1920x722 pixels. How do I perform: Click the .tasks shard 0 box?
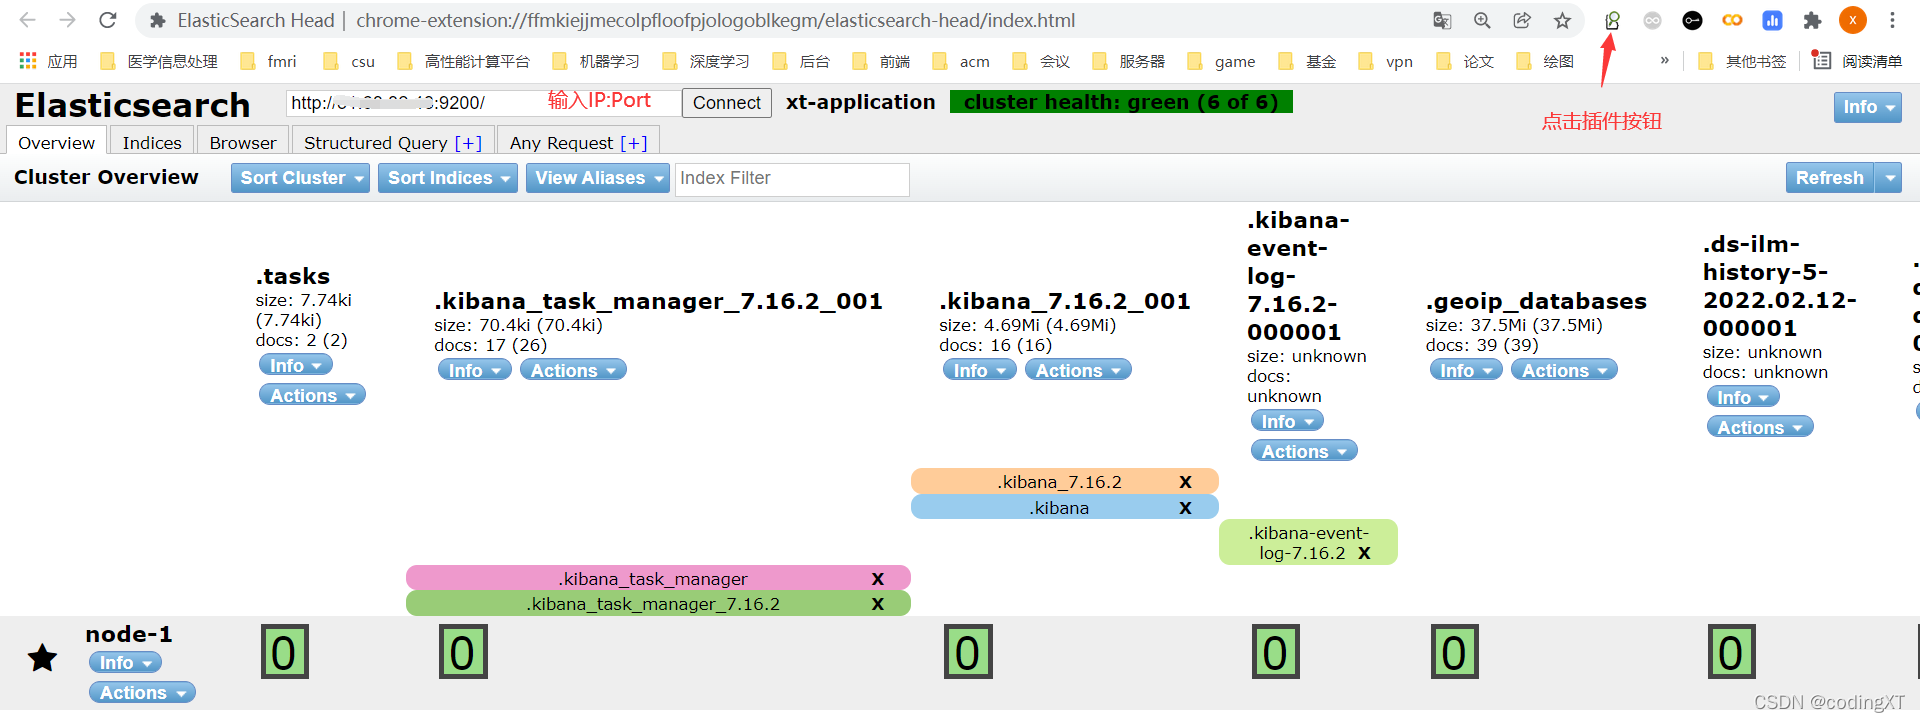(285, 652)
